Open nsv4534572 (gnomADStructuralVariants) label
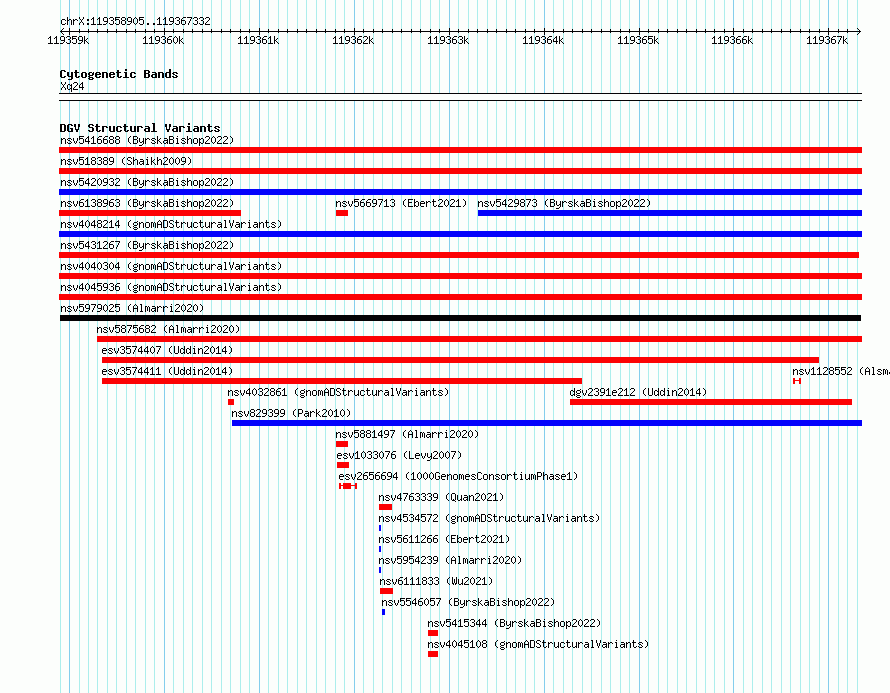The image size is (890, 693). [489, 518]
